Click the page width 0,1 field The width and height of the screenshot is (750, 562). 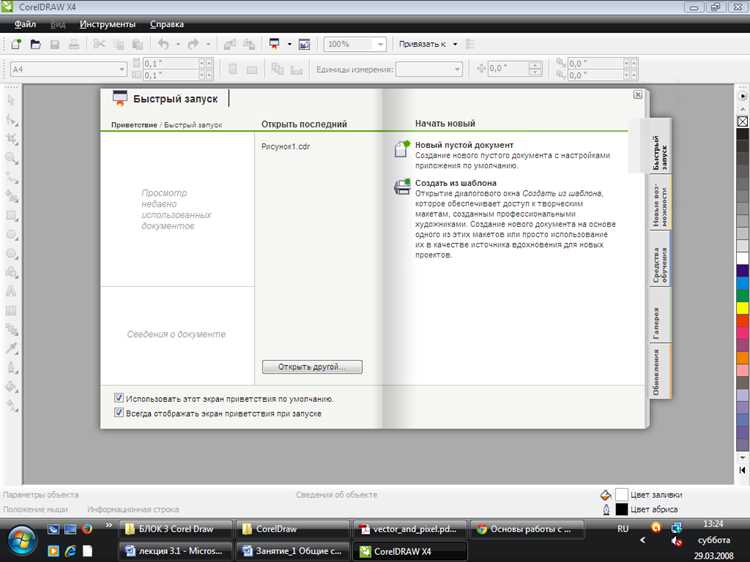tap(170, 63)
